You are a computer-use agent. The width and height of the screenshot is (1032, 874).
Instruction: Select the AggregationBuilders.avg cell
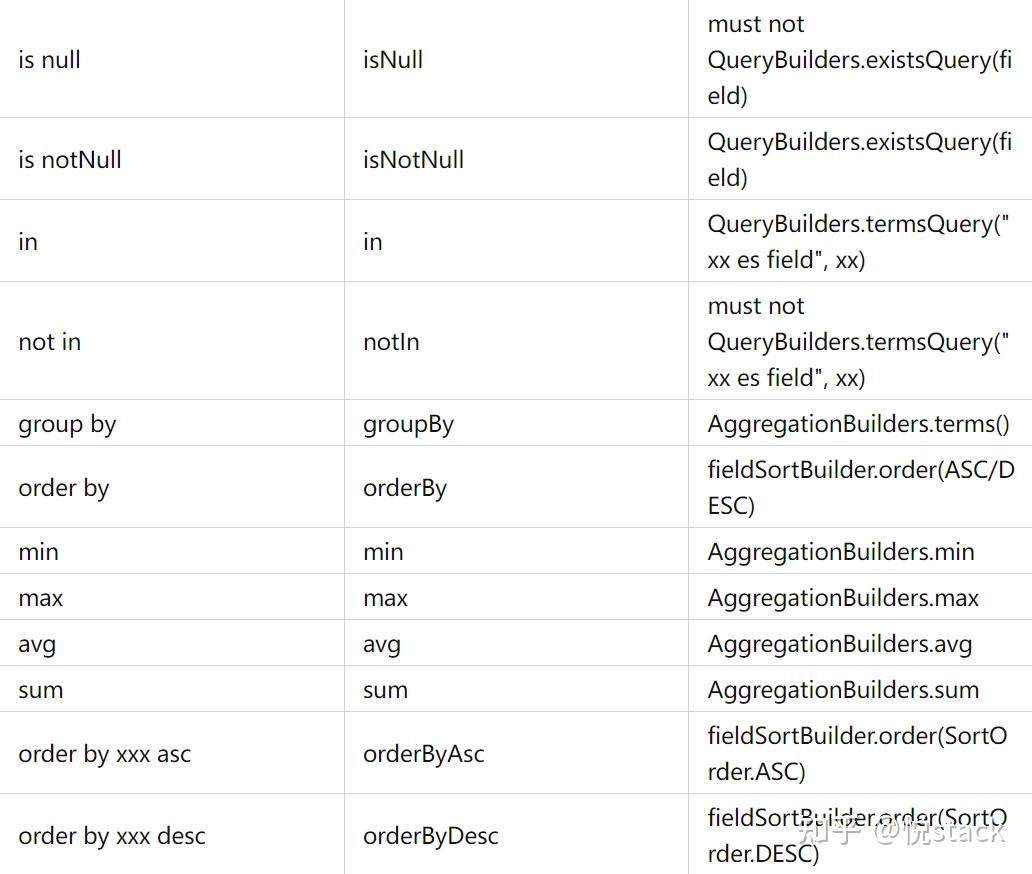click(839, 644)
